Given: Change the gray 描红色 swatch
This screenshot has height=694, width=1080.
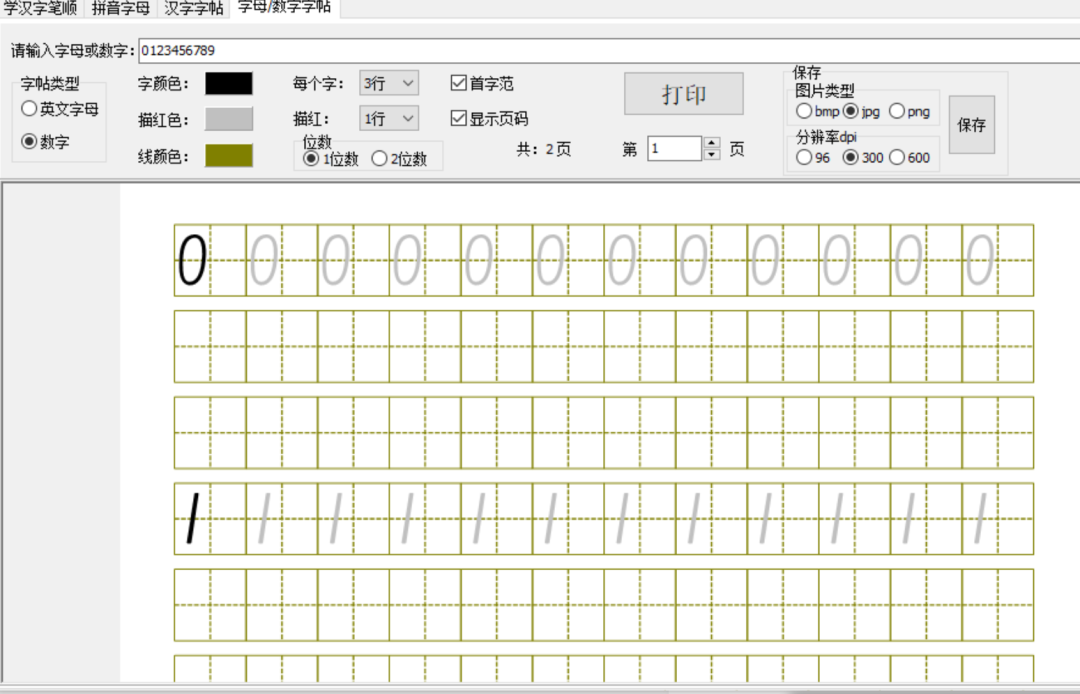Looking at the screenshot, I should pos(229,119).
